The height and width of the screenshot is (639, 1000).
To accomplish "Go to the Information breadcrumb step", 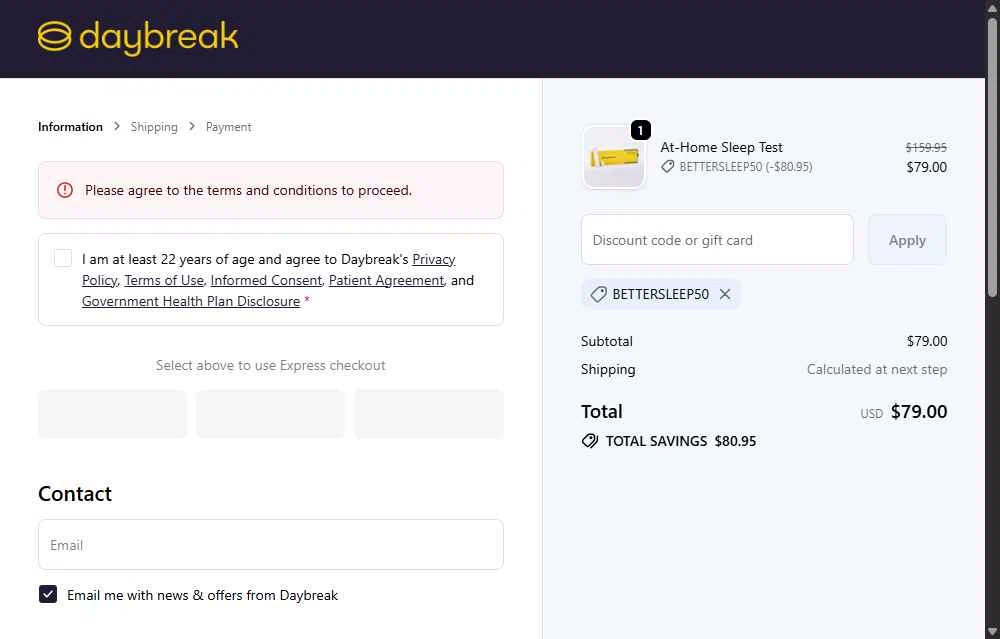I will tap(70, 127).
